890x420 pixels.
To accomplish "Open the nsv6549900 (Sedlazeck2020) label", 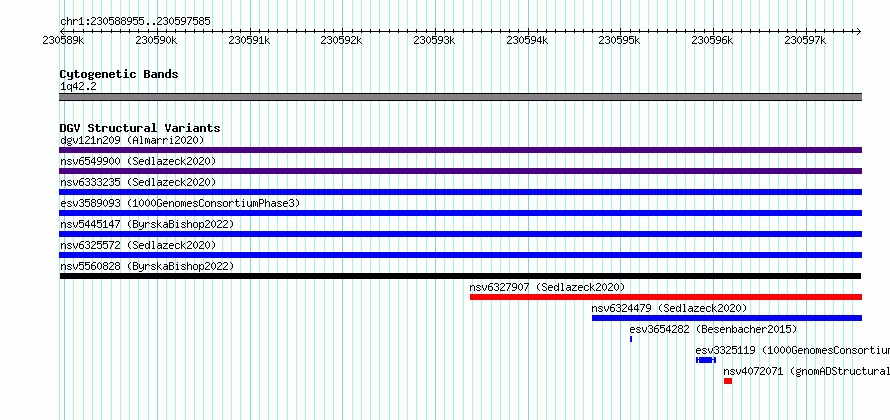I will click(138, 161).
